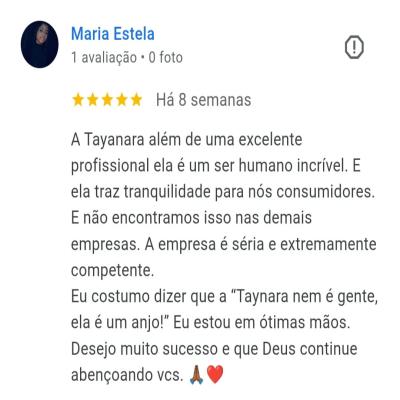Click the report review exclamation icon
The width and height of the screenshot is (400, 400).
tap(354, 47)
